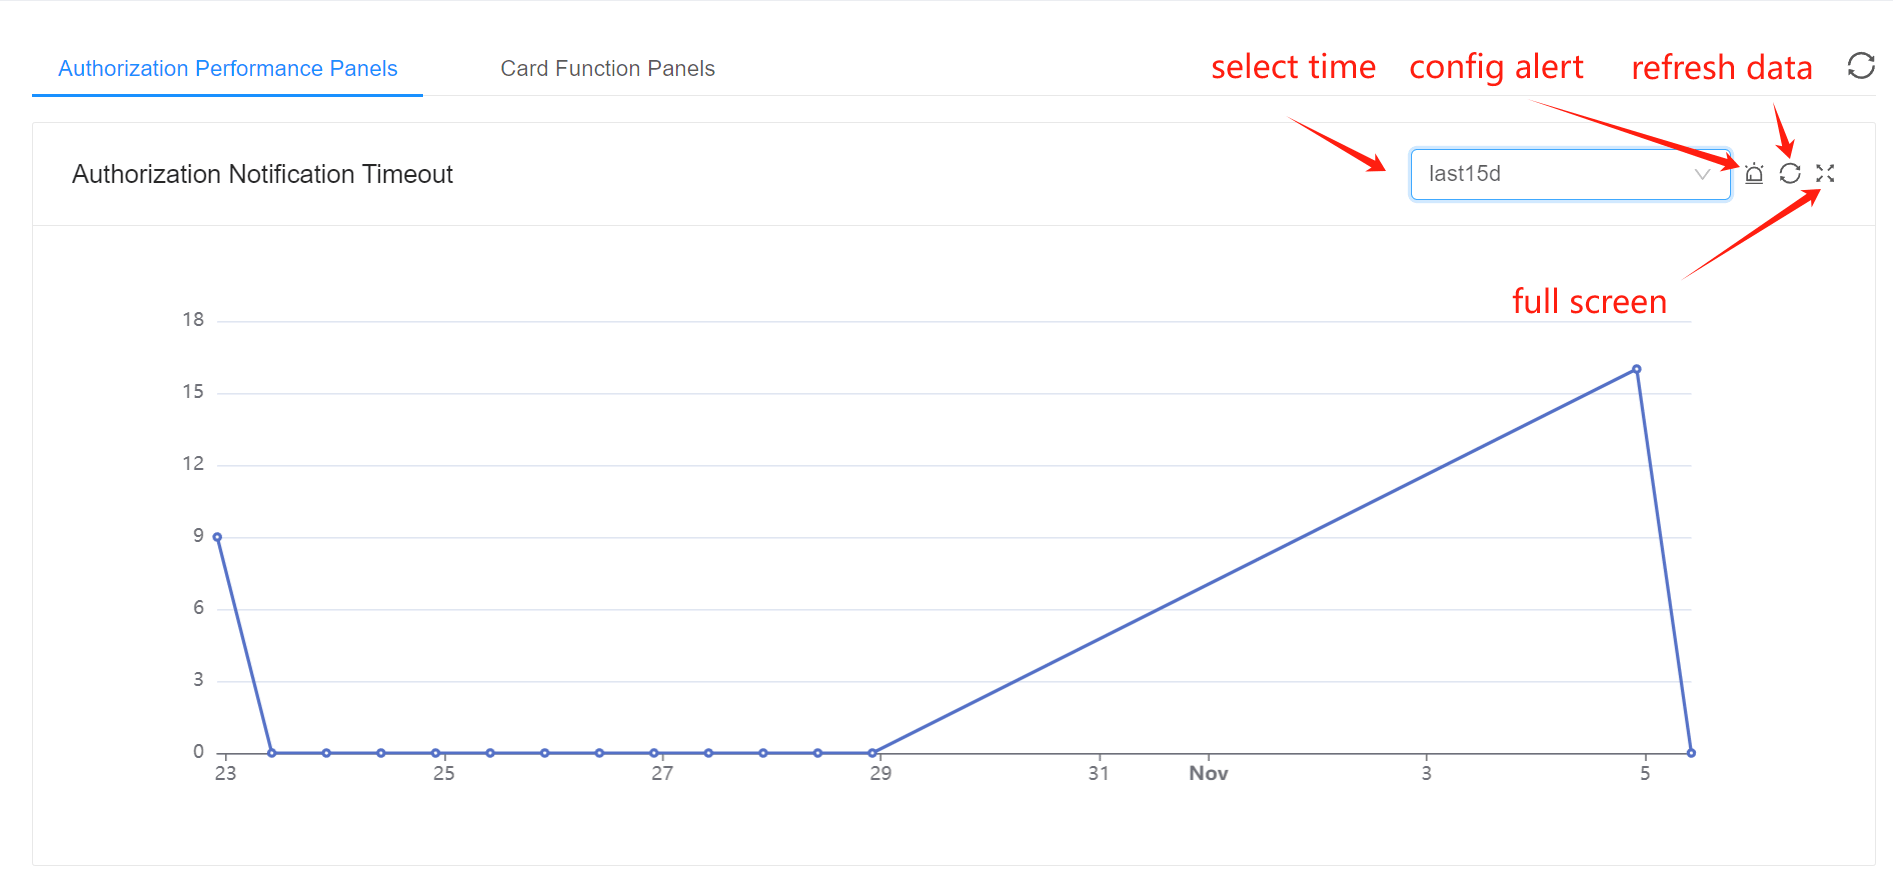Click the zero data point above the 25 label
The image size is (1893, 877).
(x=436, y=753)
